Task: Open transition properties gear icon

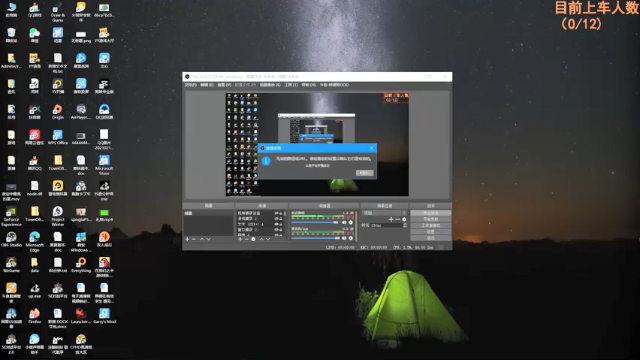Action: (x=404, y=219)
